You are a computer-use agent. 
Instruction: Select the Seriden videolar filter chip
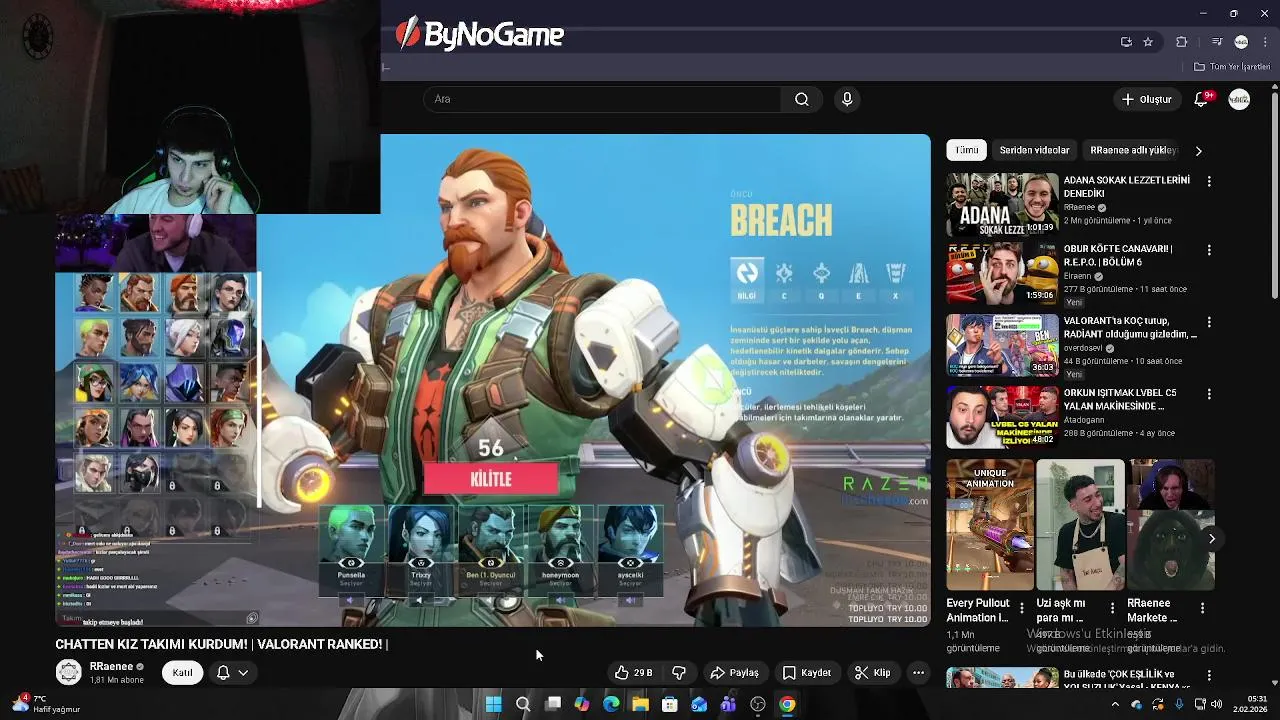1034,150
